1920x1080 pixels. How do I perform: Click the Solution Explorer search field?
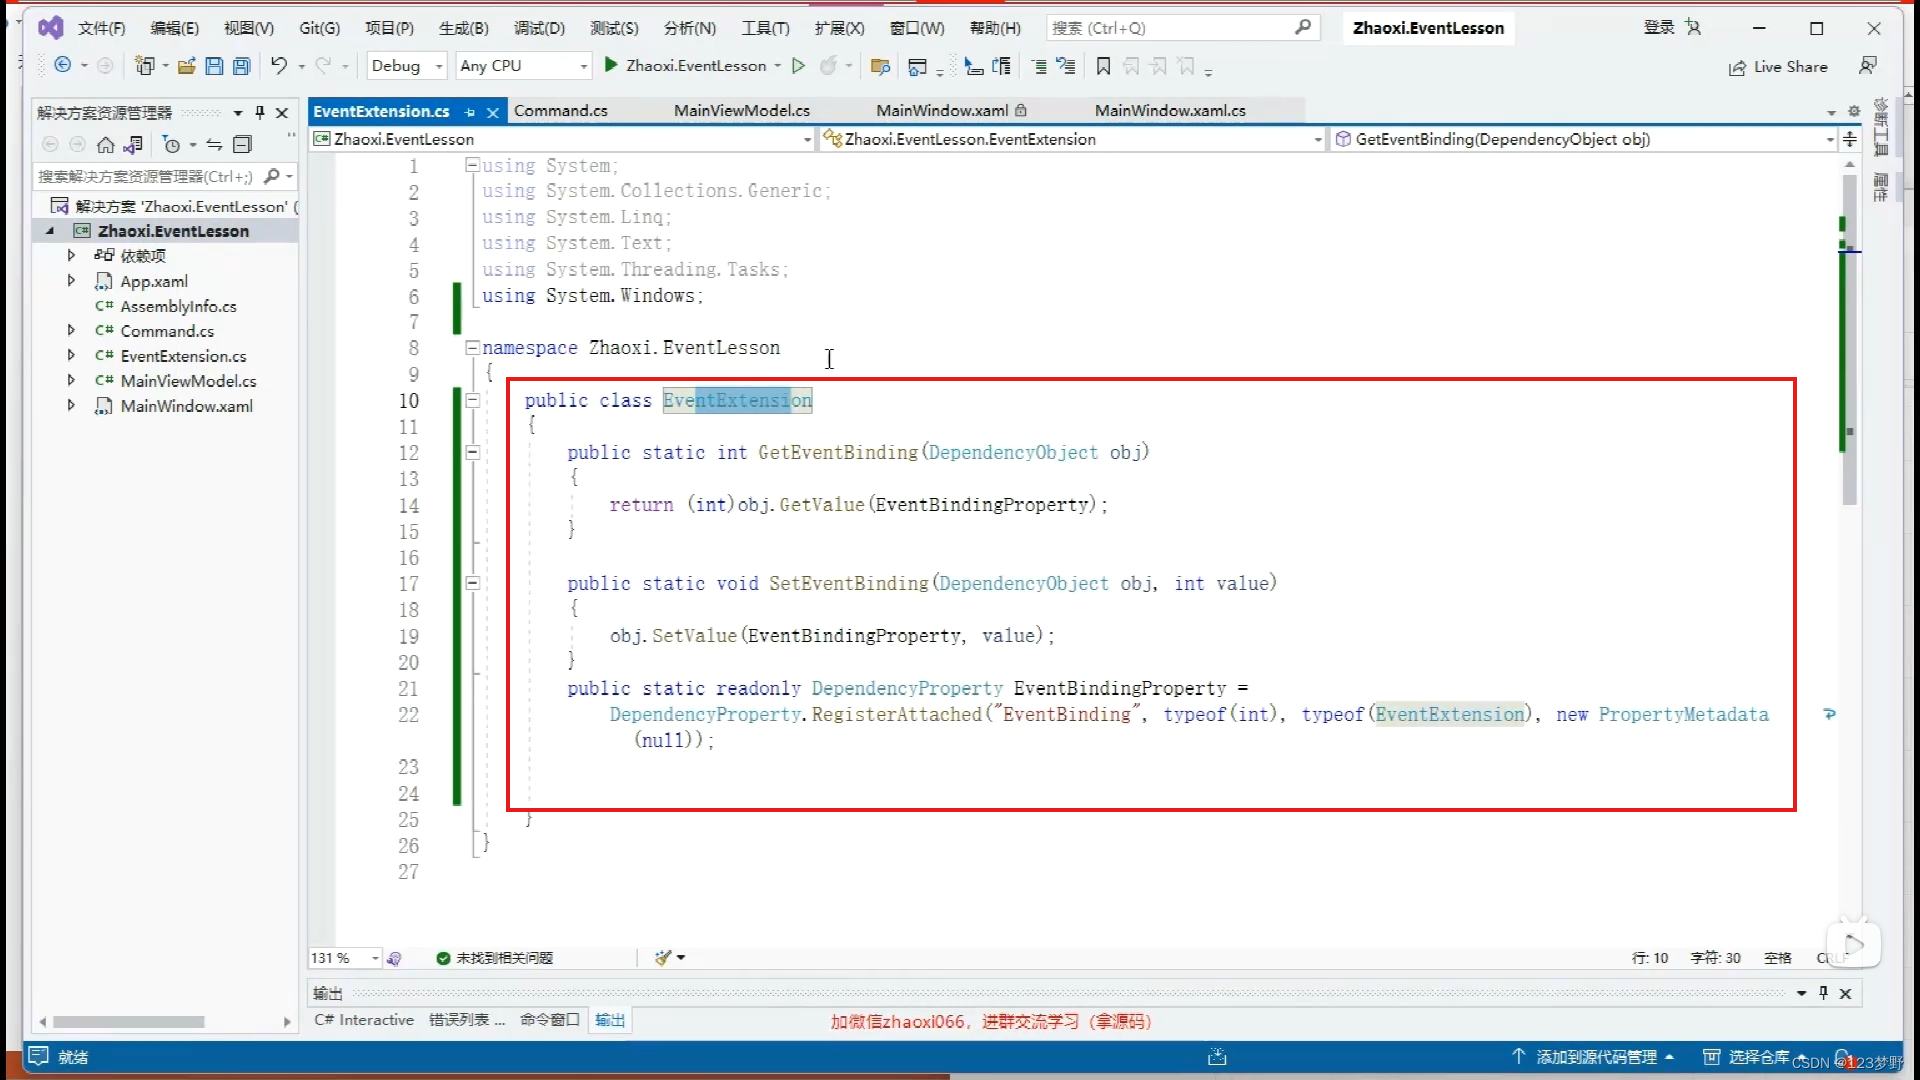coord(164,176)
